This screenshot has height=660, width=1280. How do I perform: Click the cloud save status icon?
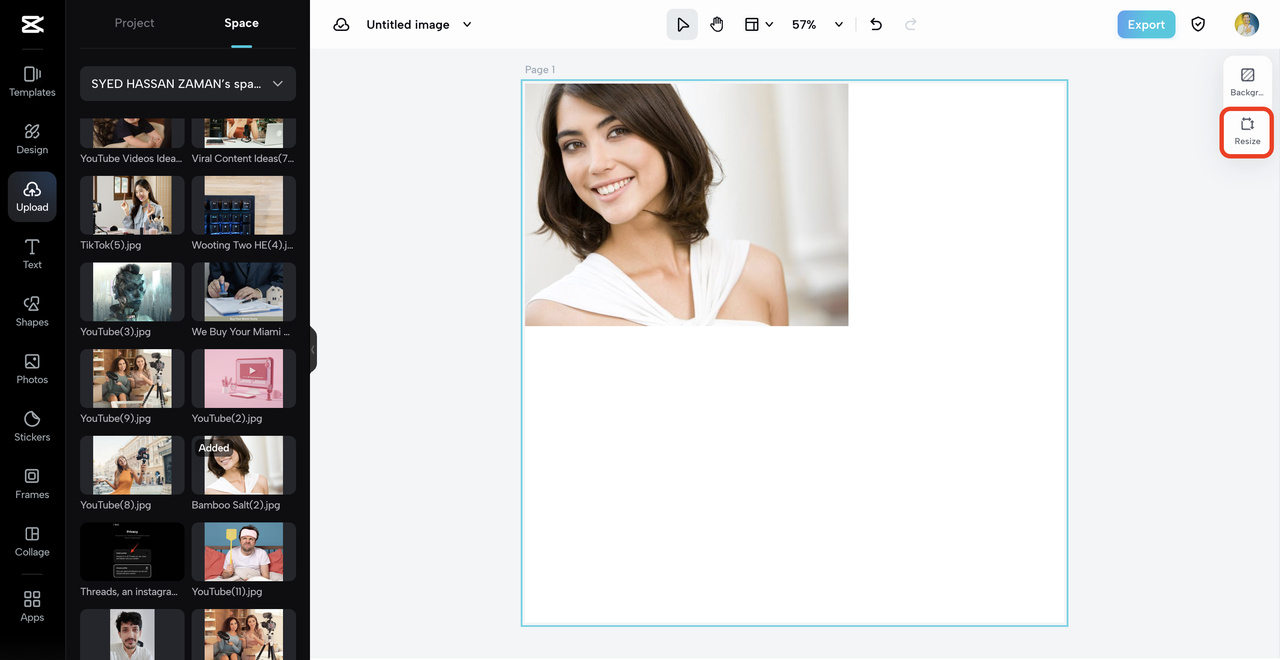pos(341,24)
